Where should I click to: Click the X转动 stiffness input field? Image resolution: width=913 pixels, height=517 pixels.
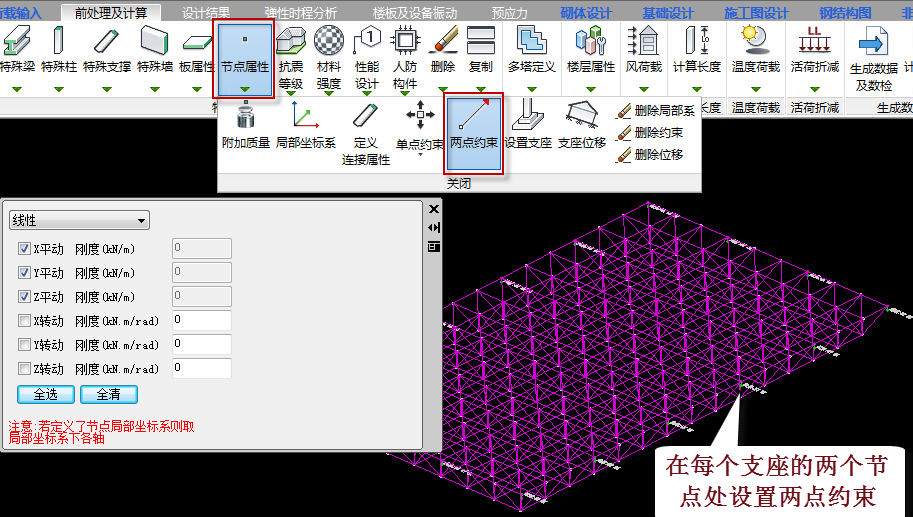[x=201, y=320]
